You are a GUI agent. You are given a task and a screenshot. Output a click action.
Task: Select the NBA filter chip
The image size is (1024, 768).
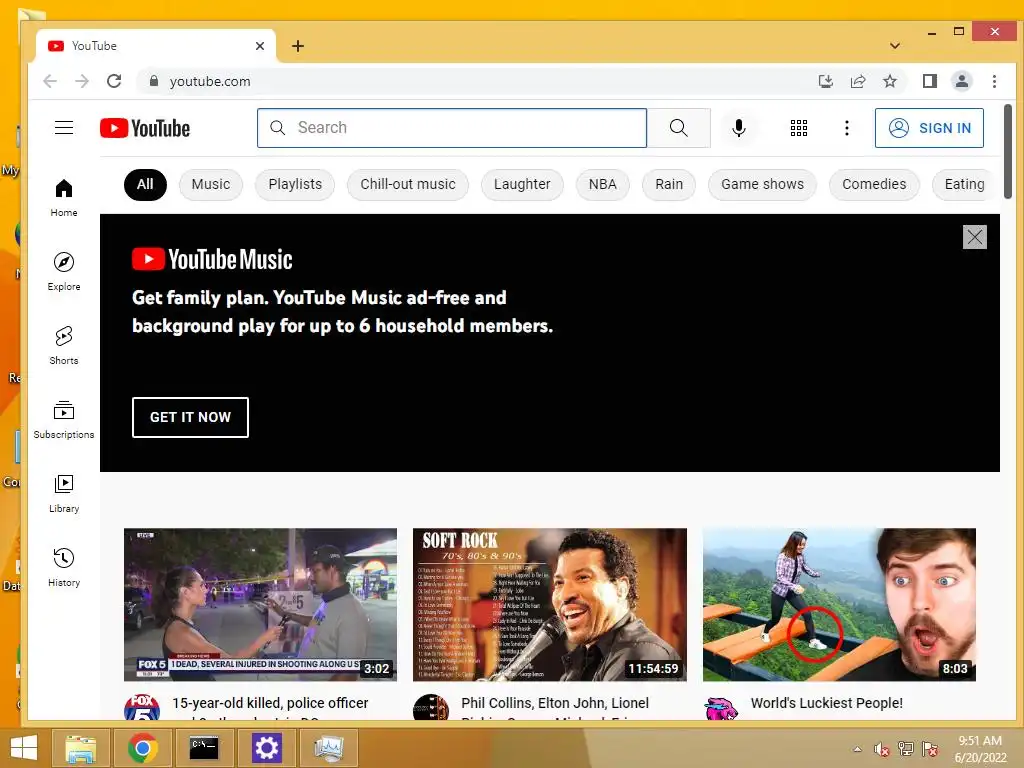[603, 185]
